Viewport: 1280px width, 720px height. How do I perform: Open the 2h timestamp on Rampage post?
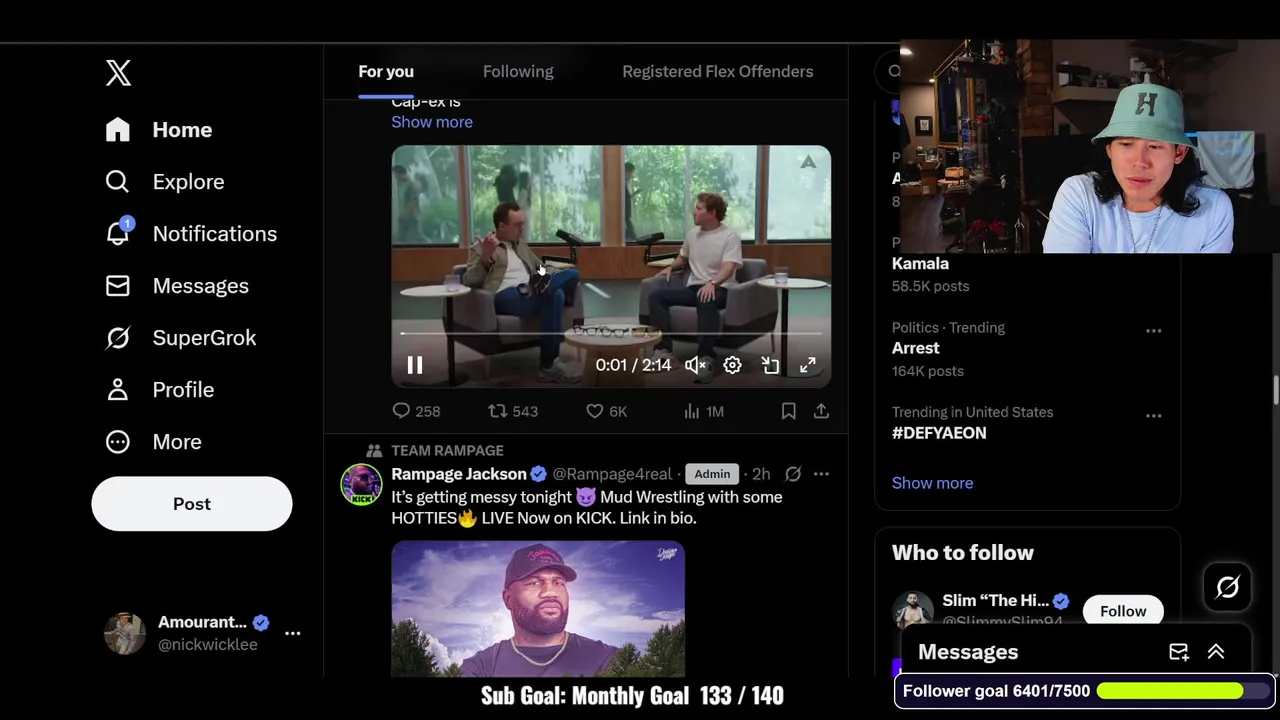tap(761, 474)
